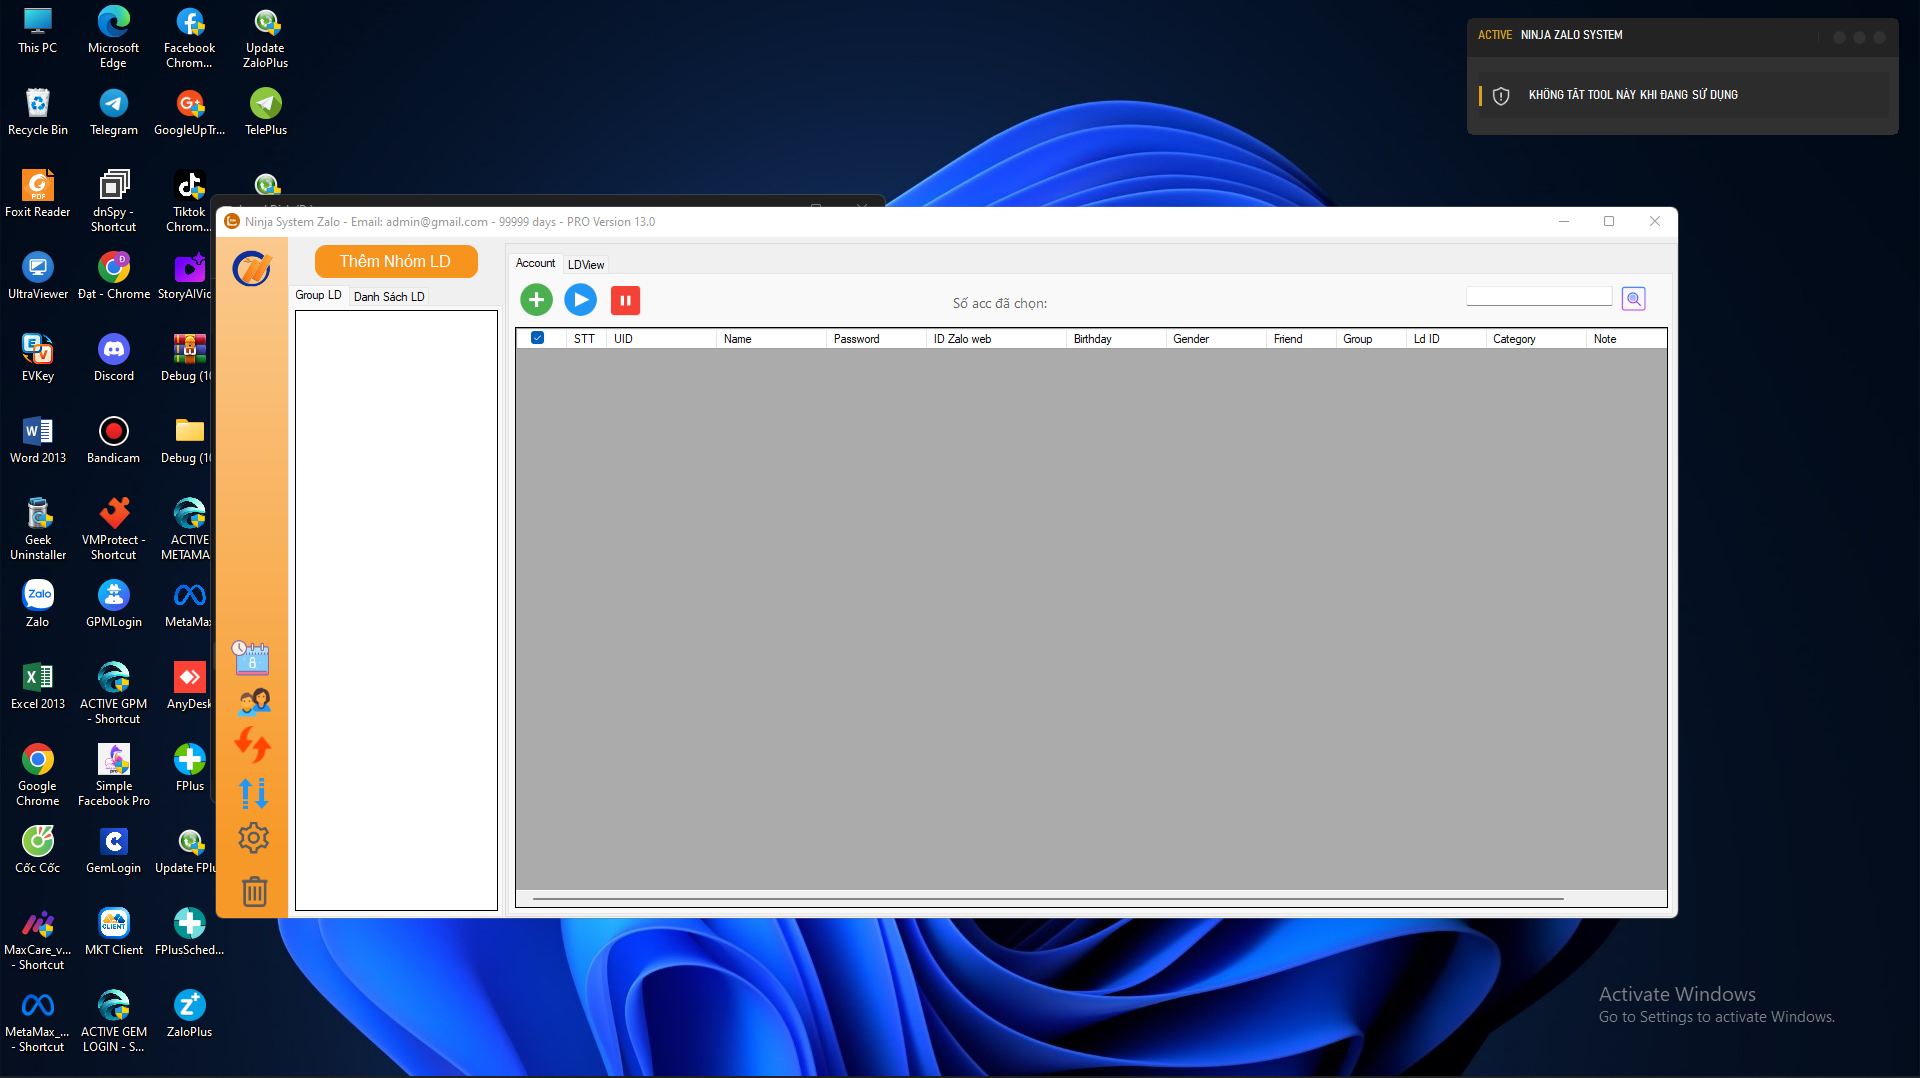Click the horizontal scrollbar of the account table
The width and height of the screenshot is (1920, 1078).
pyautogui.click(x=1048, y=899)
